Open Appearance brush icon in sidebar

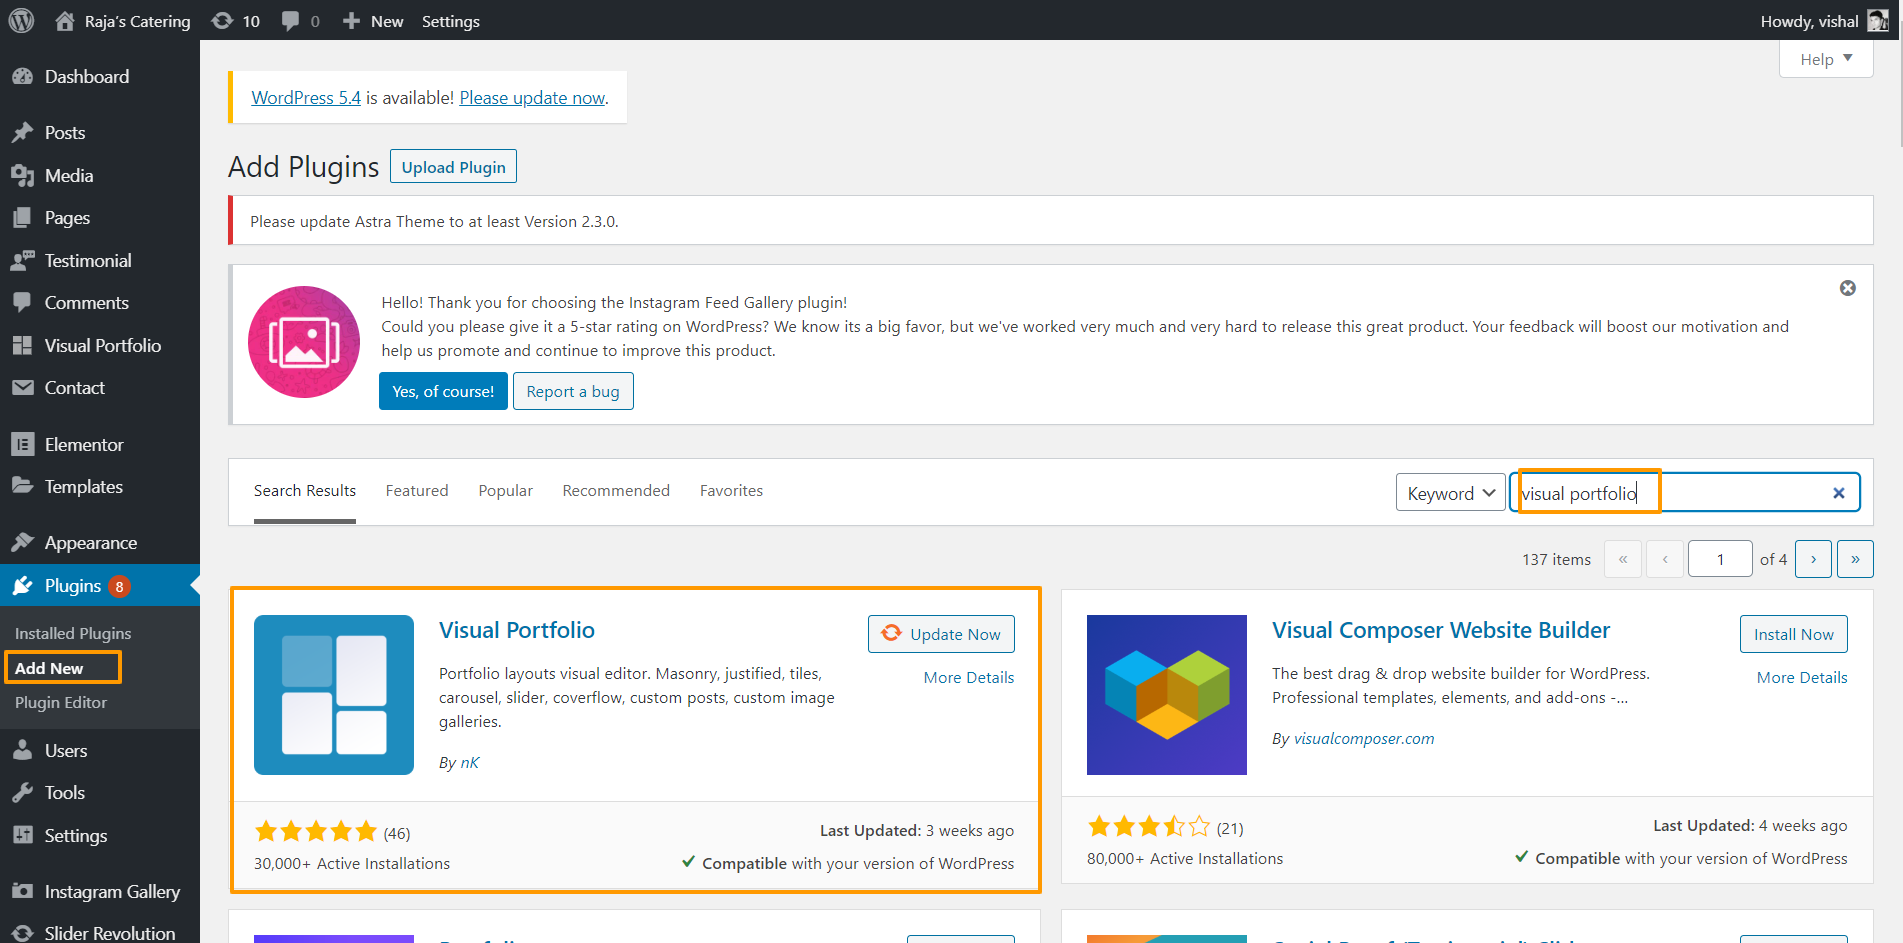[22, 543]
